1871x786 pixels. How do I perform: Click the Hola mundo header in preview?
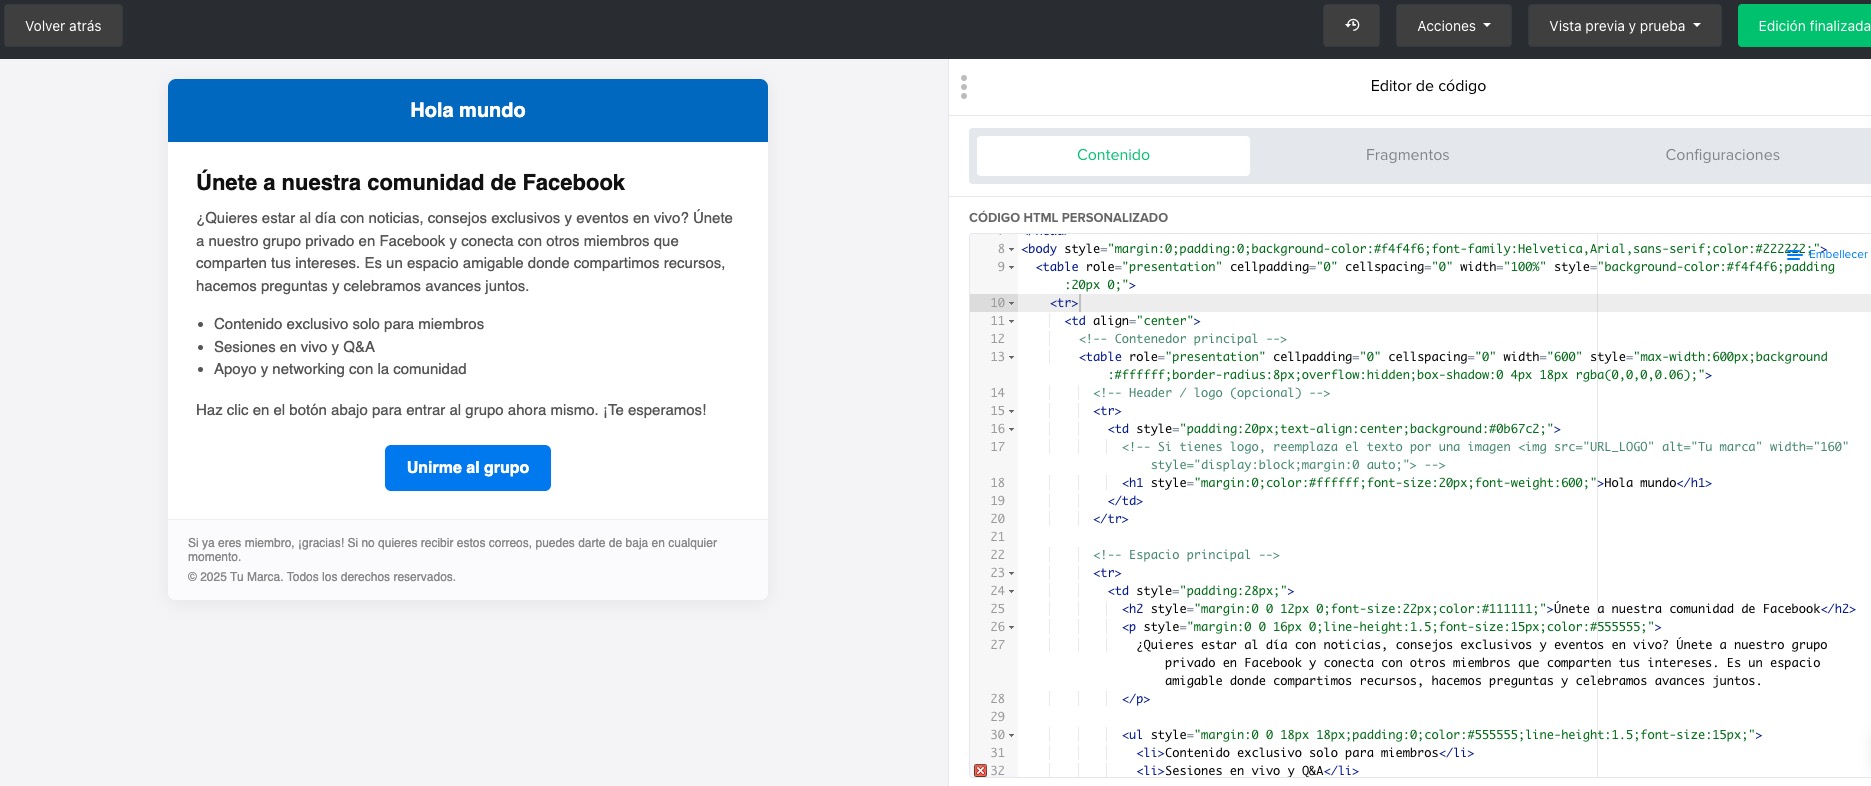pyautogui.click(x=468, y=110)
